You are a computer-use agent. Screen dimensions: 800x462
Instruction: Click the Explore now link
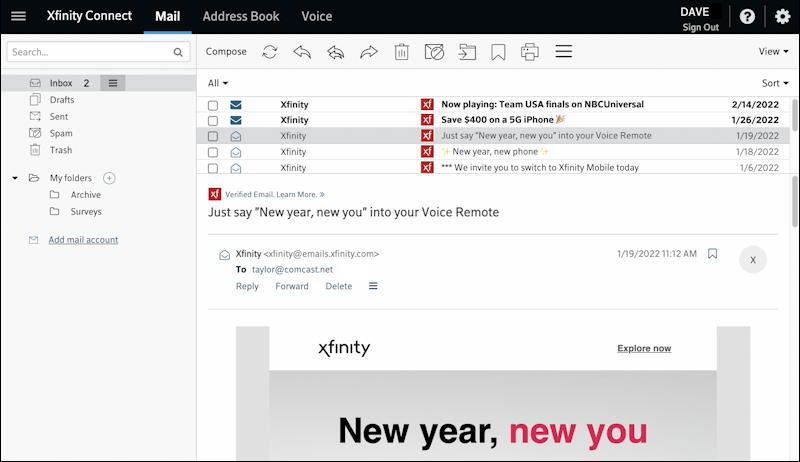coord(644,348)
